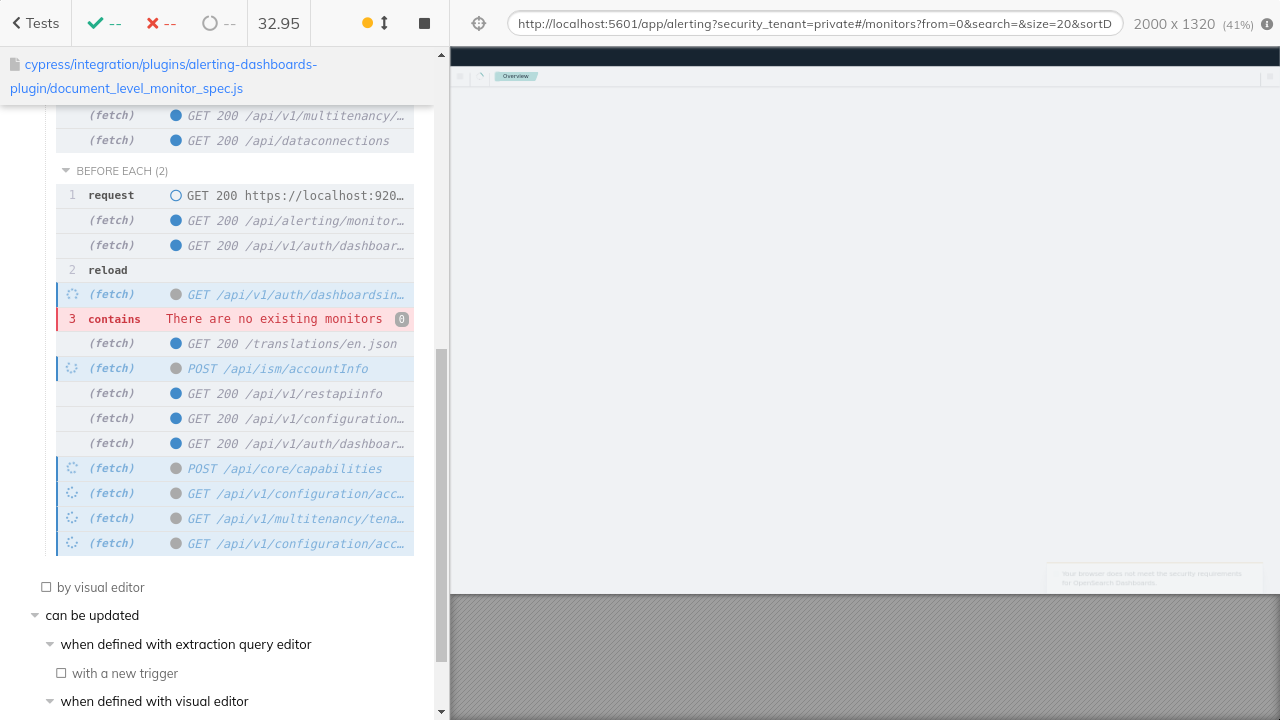Click the blue status dot on /api/dataconnections row

[176, 141]
